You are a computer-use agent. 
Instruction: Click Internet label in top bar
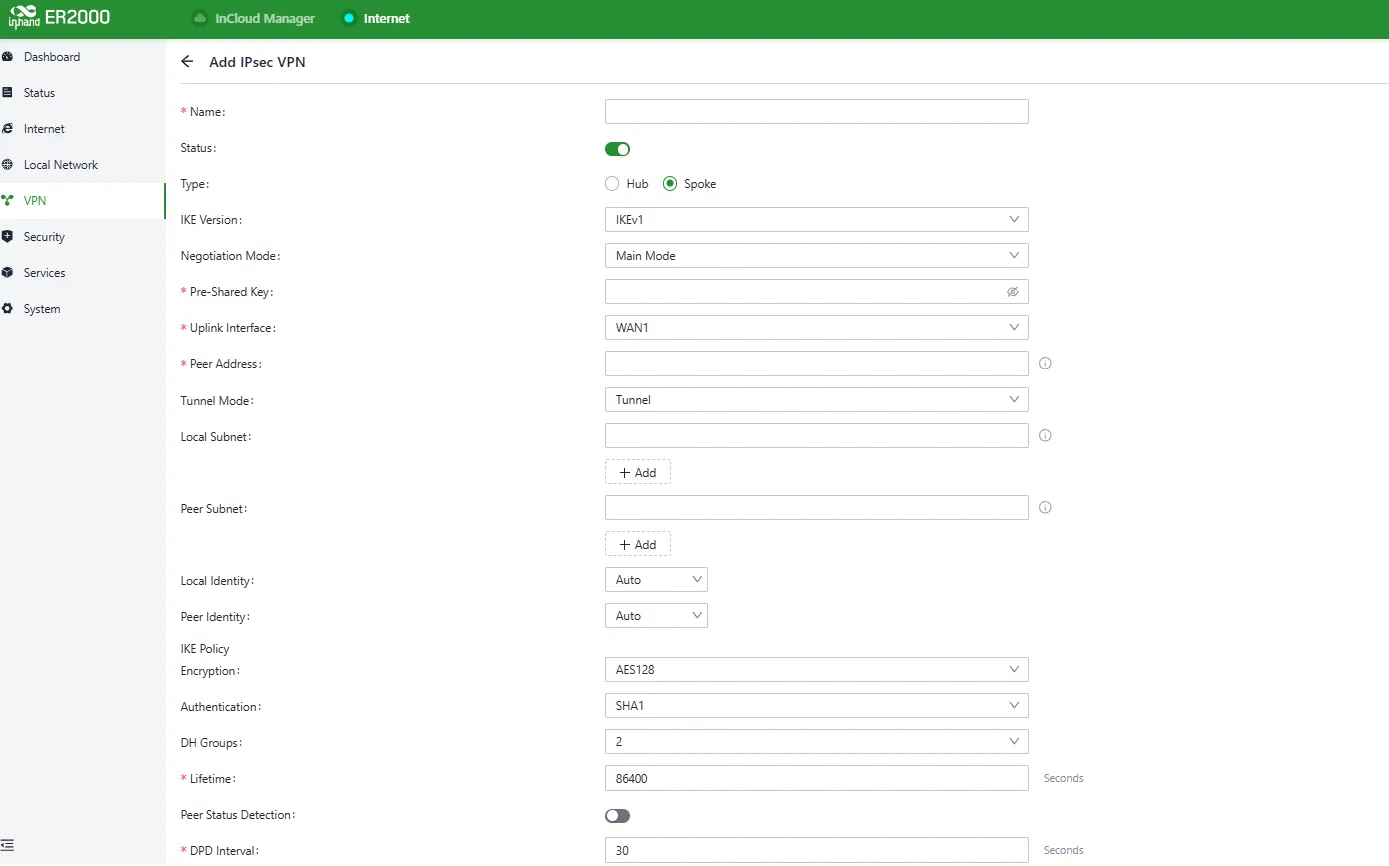(x=387, y=18)
